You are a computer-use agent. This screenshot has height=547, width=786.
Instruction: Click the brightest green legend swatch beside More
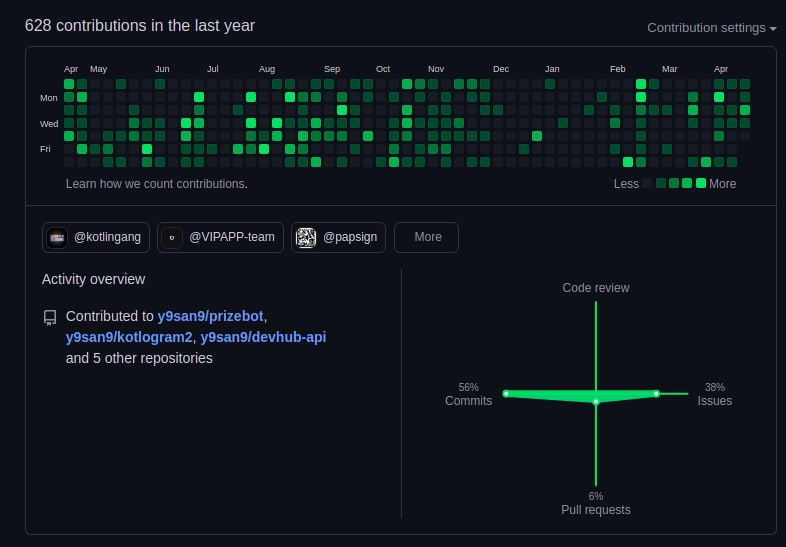pos(701,183)
